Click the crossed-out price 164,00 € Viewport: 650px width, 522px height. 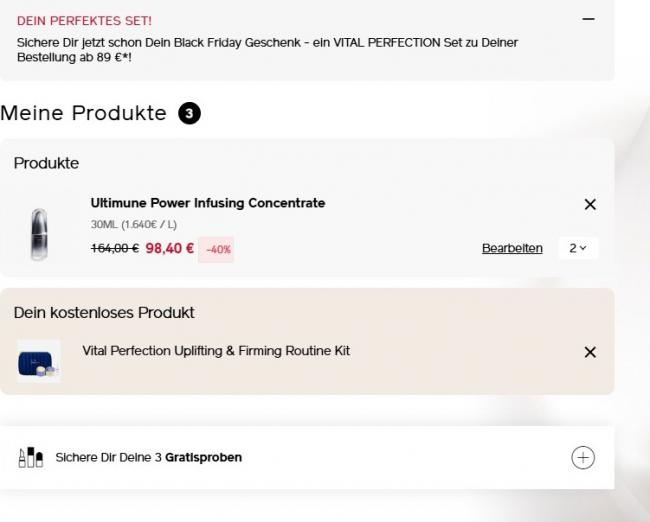115,248
